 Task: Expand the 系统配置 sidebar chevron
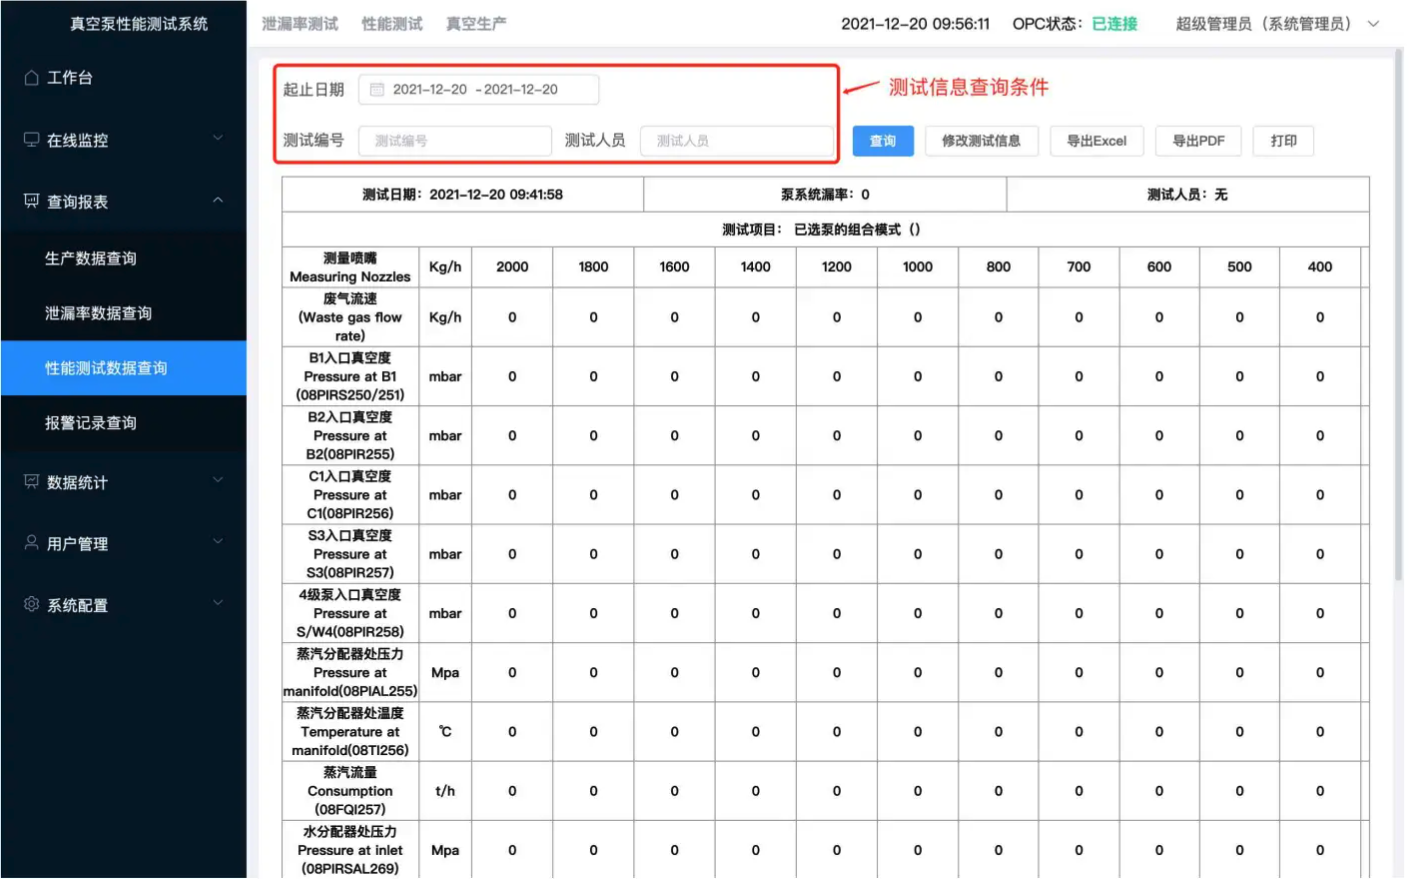coord(218,603)
